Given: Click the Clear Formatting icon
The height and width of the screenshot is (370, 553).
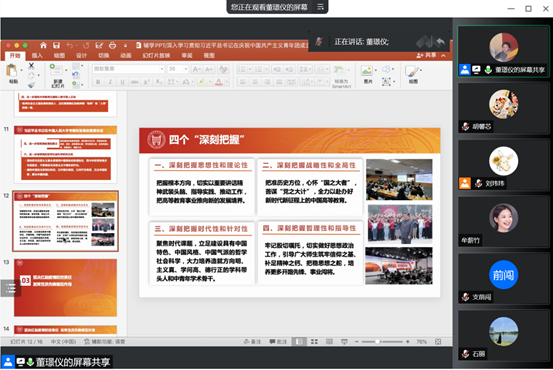Looking at the screenshot, I should [223, 69].
